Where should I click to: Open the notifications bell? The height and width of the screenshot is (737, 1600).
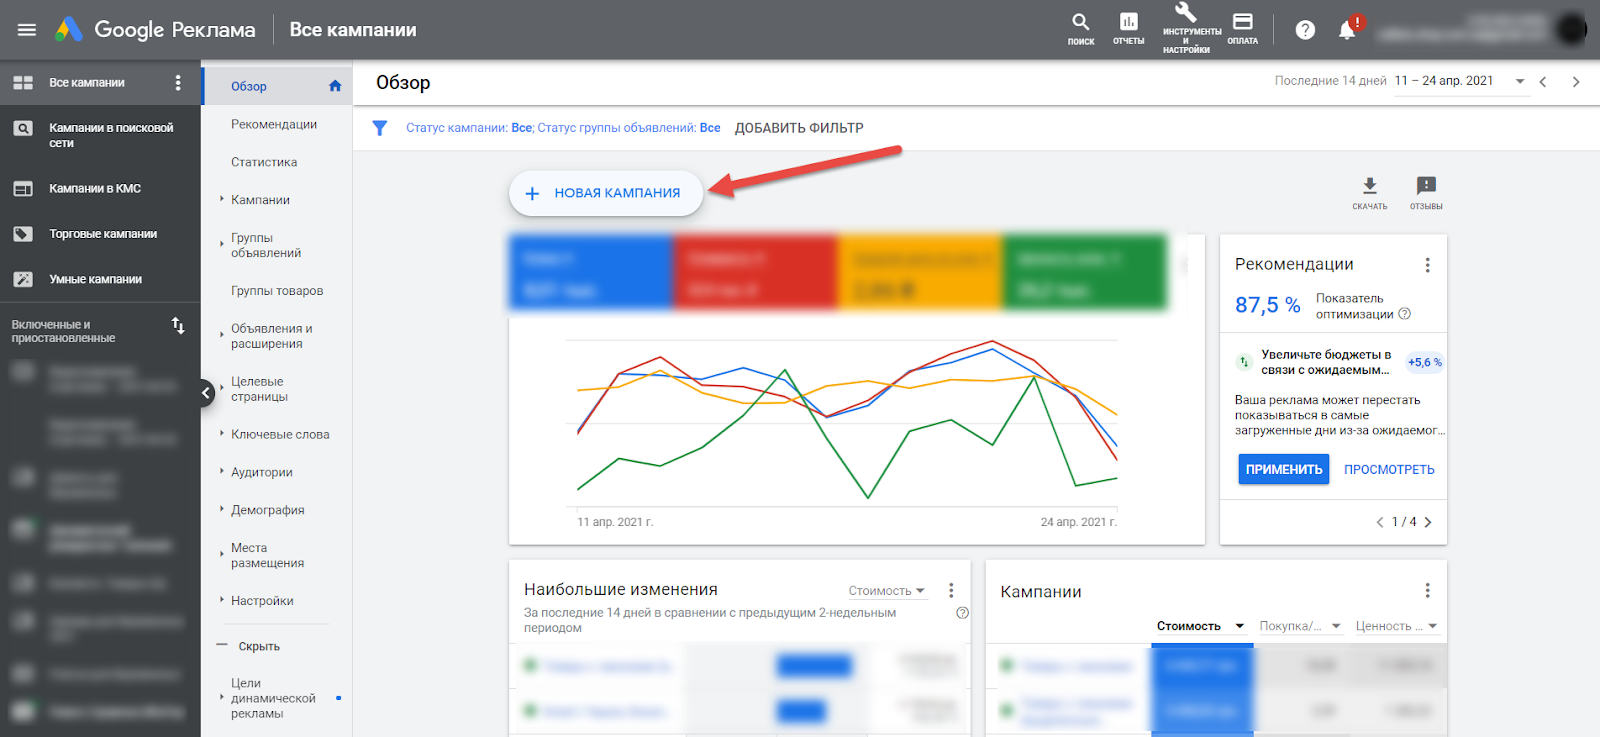point(1347,30)
